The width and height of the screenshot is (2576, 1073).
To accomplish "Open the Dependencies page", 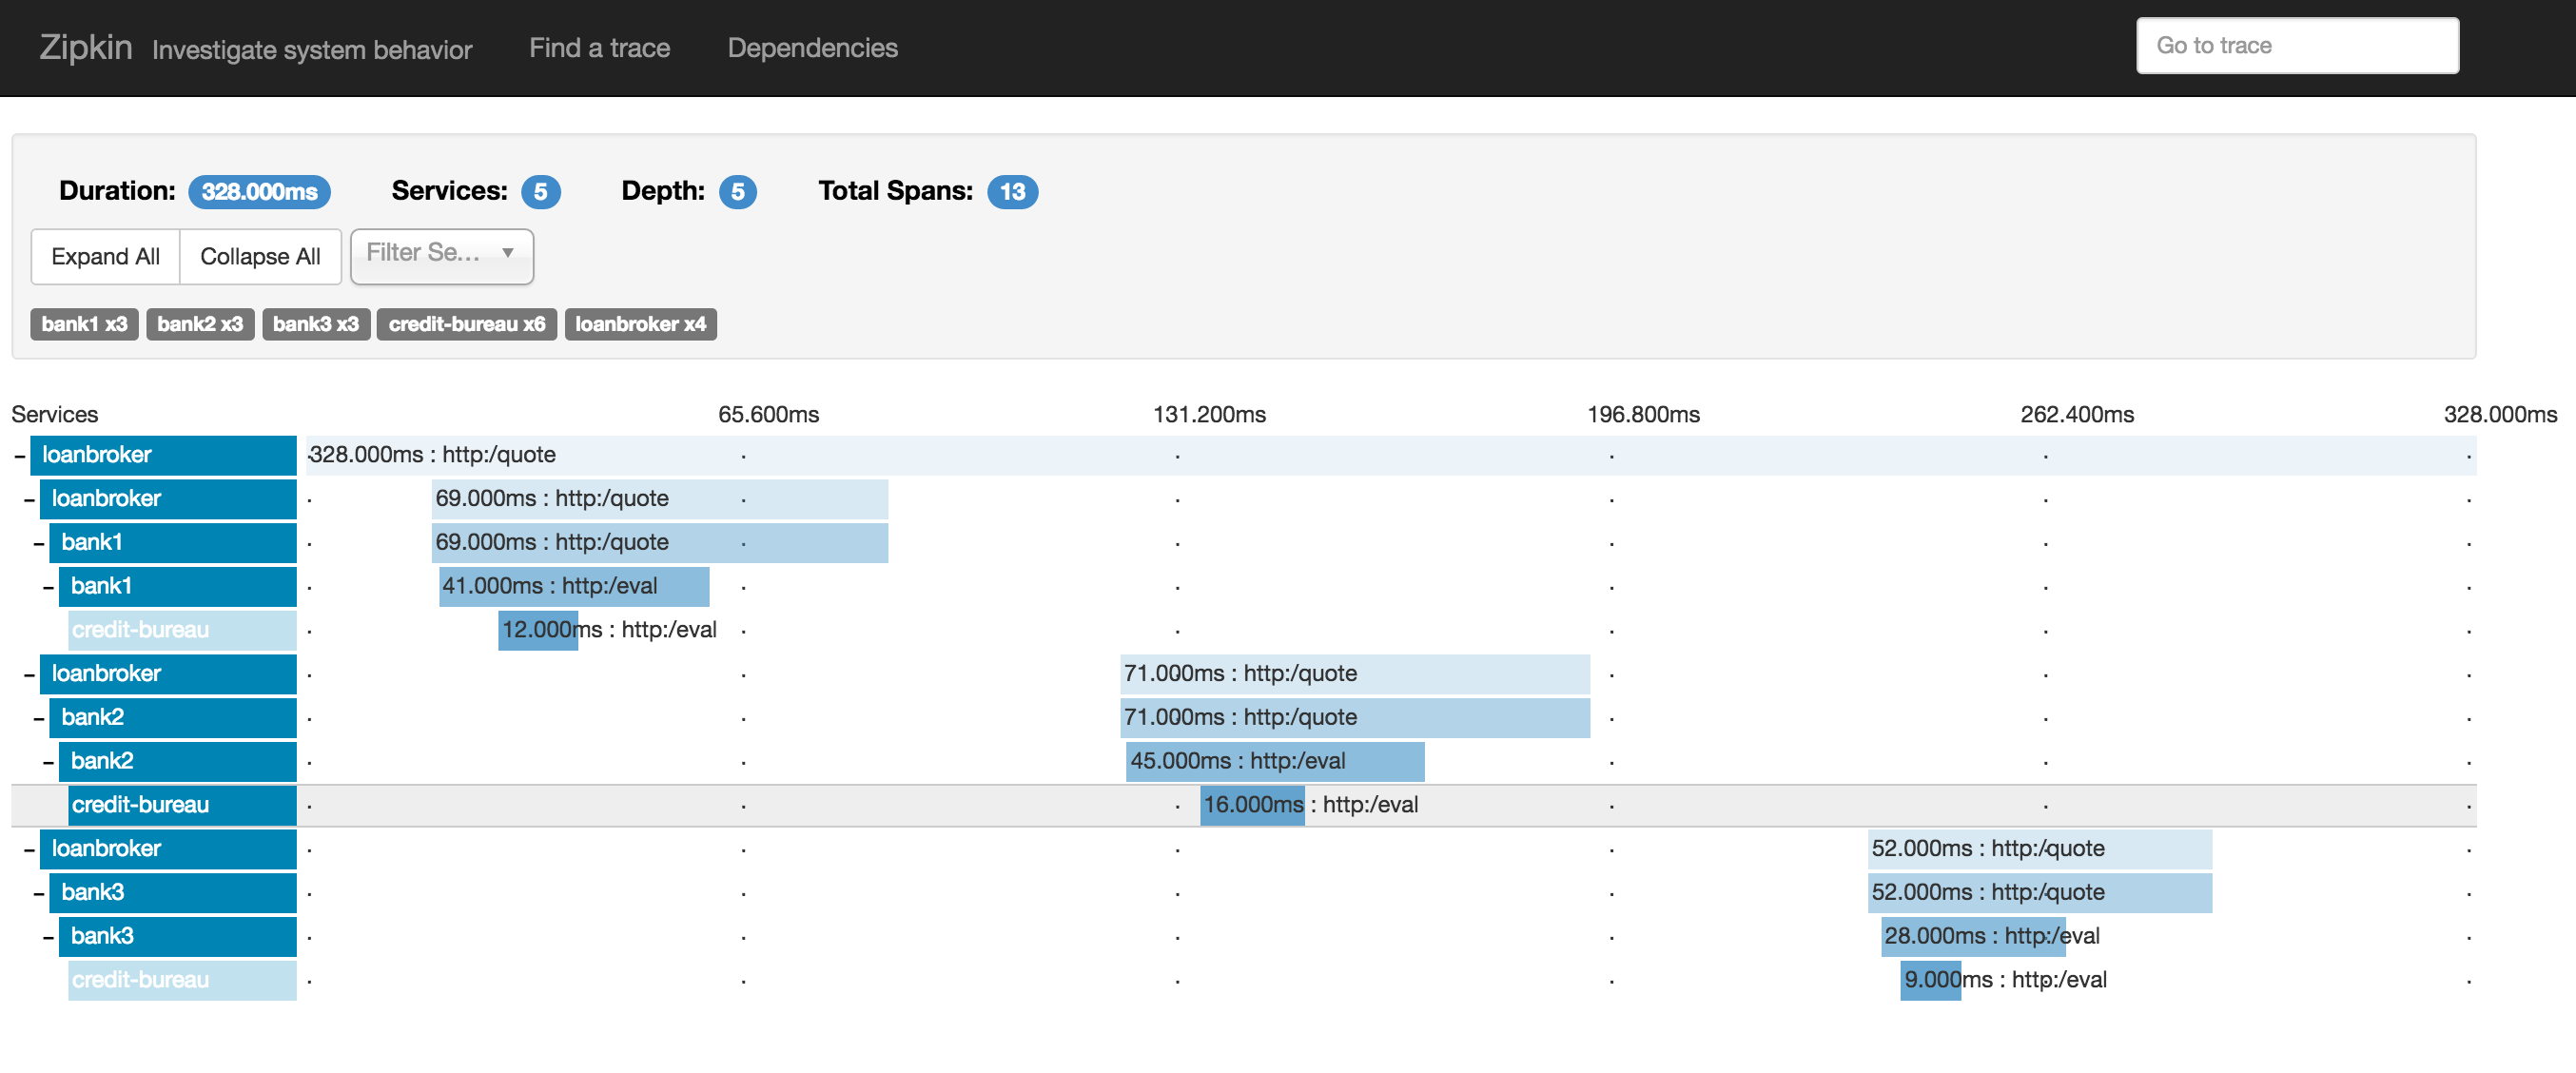I will pyautogui.click(x=812, y=48).
